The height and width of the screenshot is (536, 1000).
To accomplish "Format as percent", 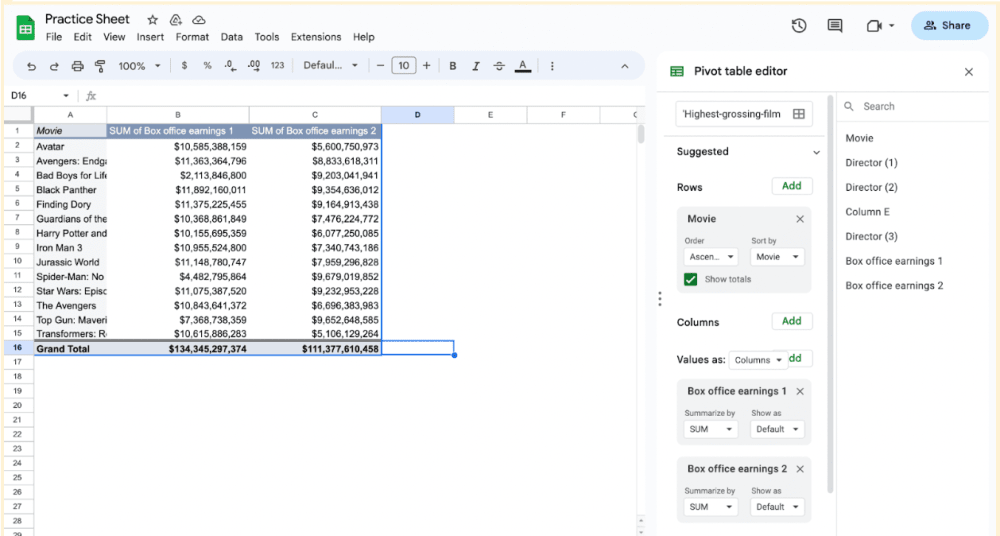I will pyautogui.click(x=207, y=65).
